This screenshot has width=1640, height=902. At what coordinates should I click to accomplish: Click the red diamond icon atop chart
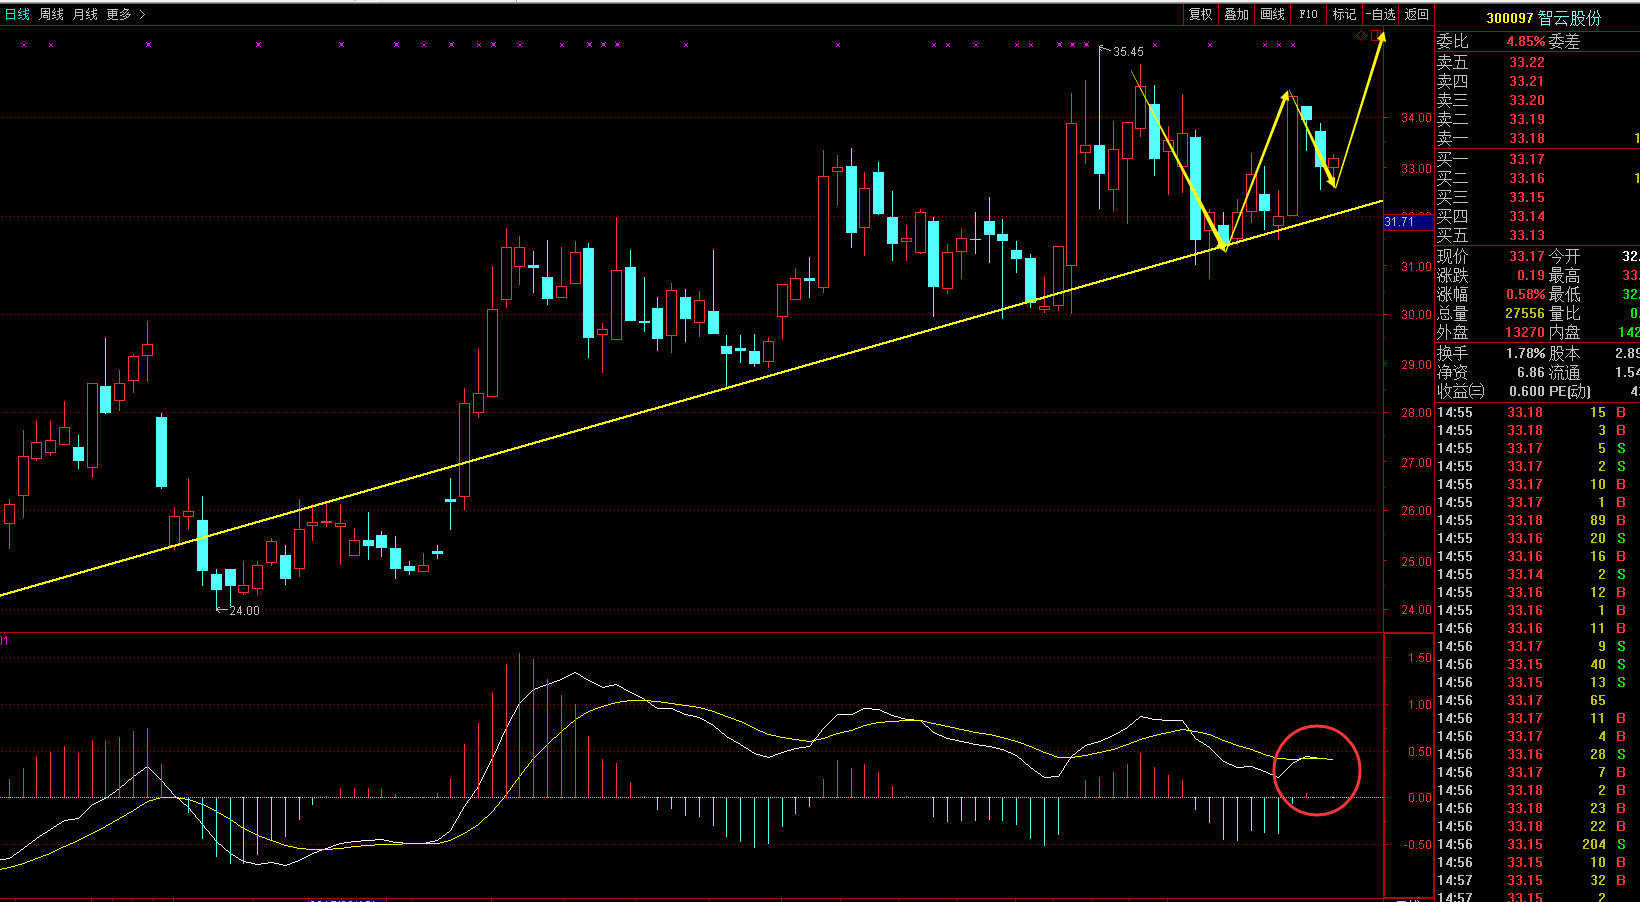1361,35
